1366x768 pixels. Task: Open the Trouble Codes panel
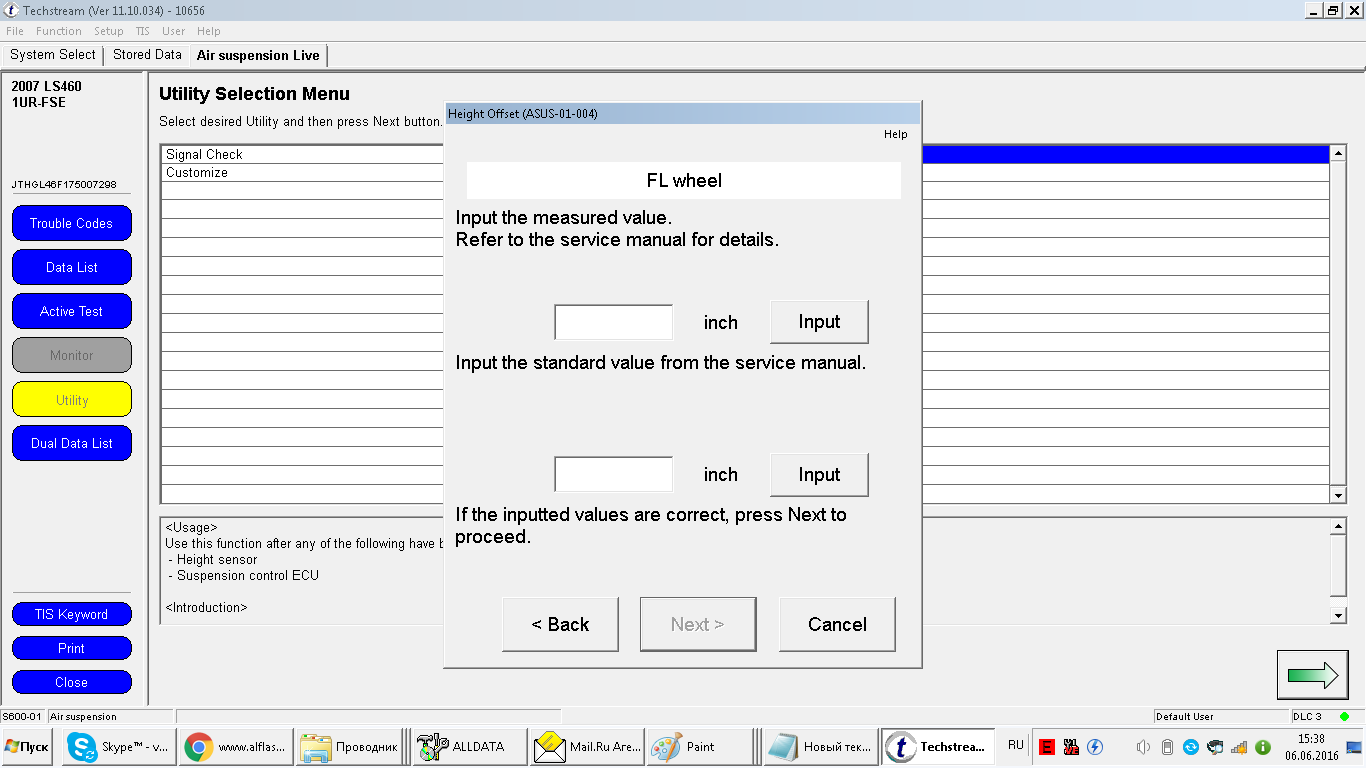tap(72, 224)
